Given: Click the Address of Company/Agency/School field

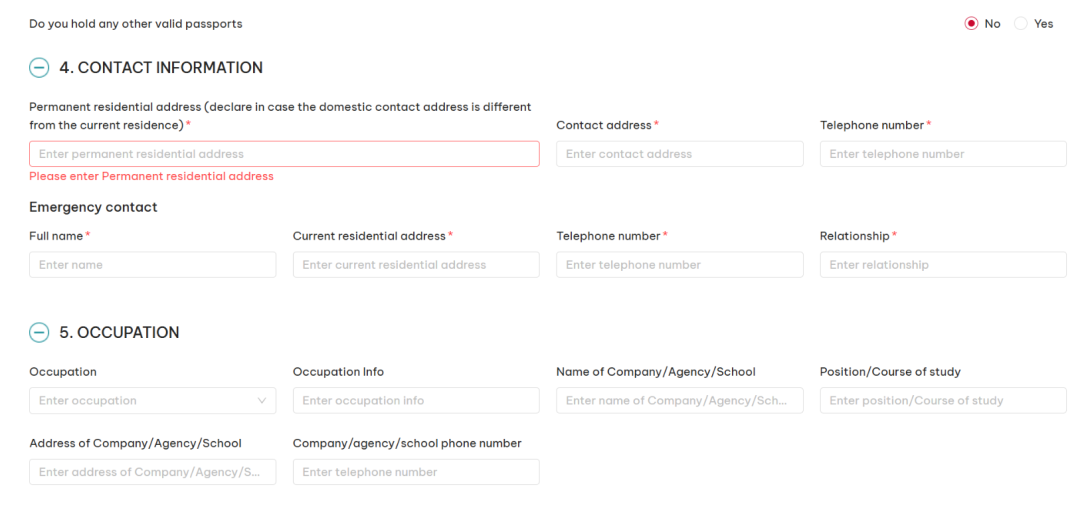Looking at the screenshot, I should pyautogui.click(x=152, y=472).
